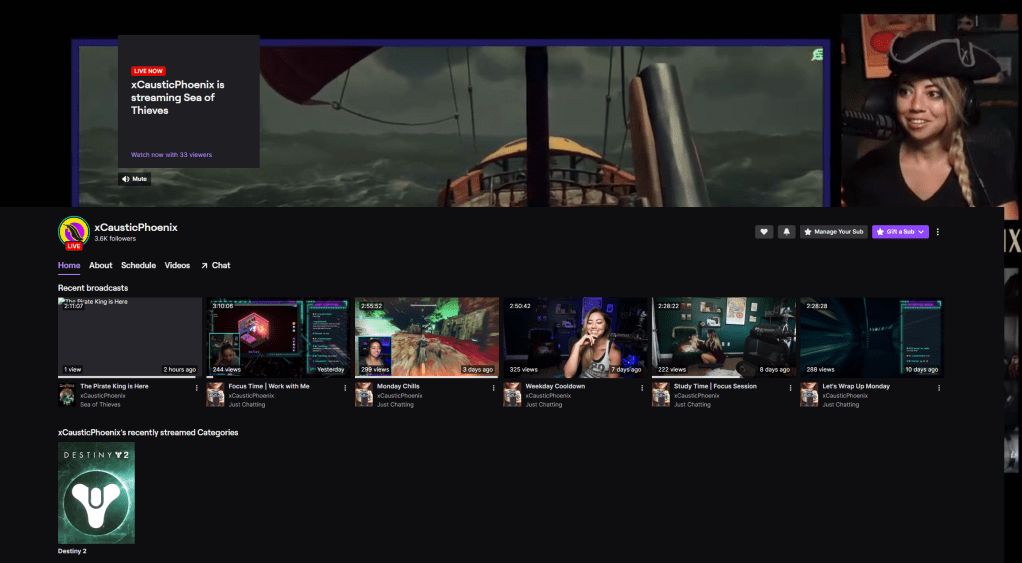The image size is (1022, 563).
Task: Mute the live stream preview
Action: point(134,179)
